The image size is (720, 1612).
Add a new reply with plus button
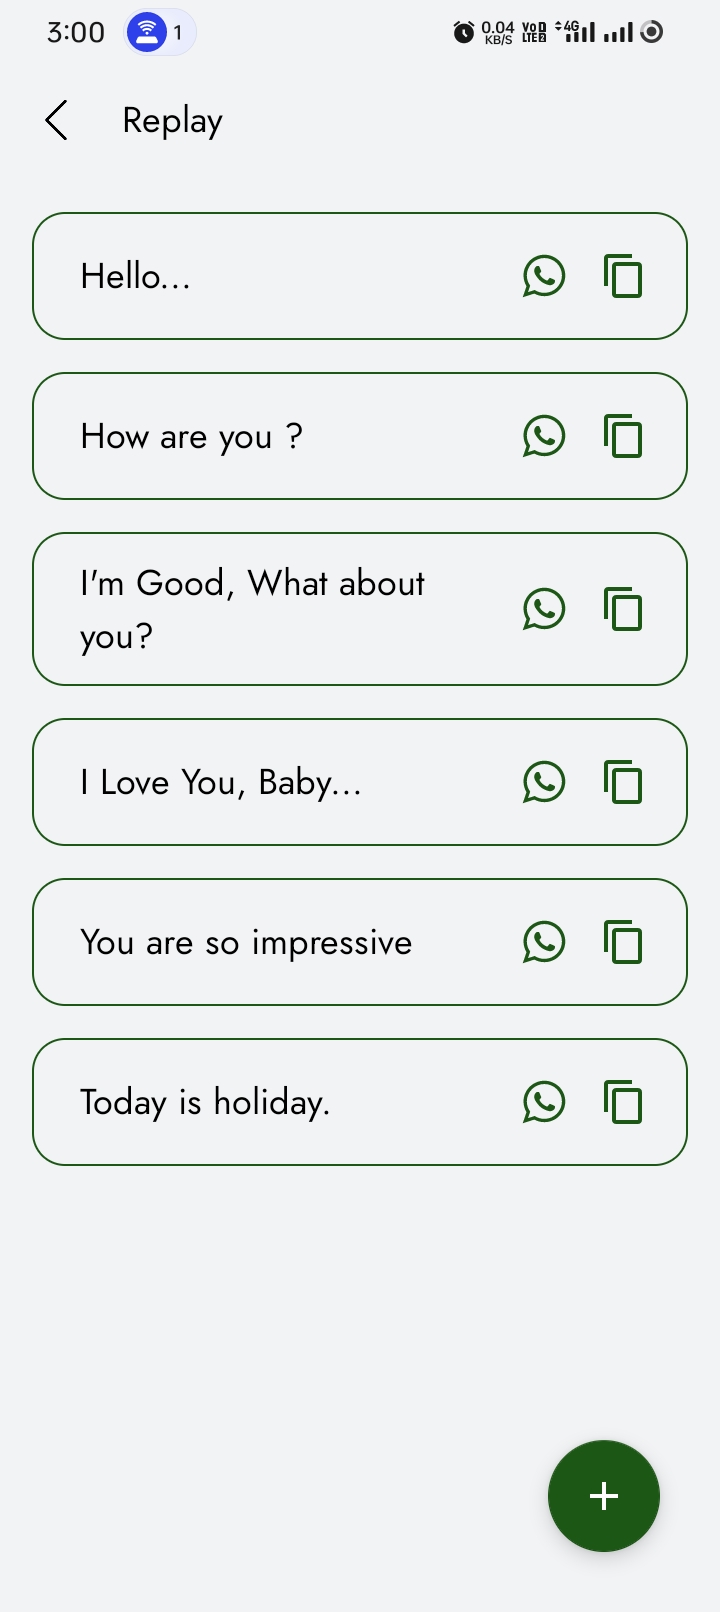(604, 1496)
